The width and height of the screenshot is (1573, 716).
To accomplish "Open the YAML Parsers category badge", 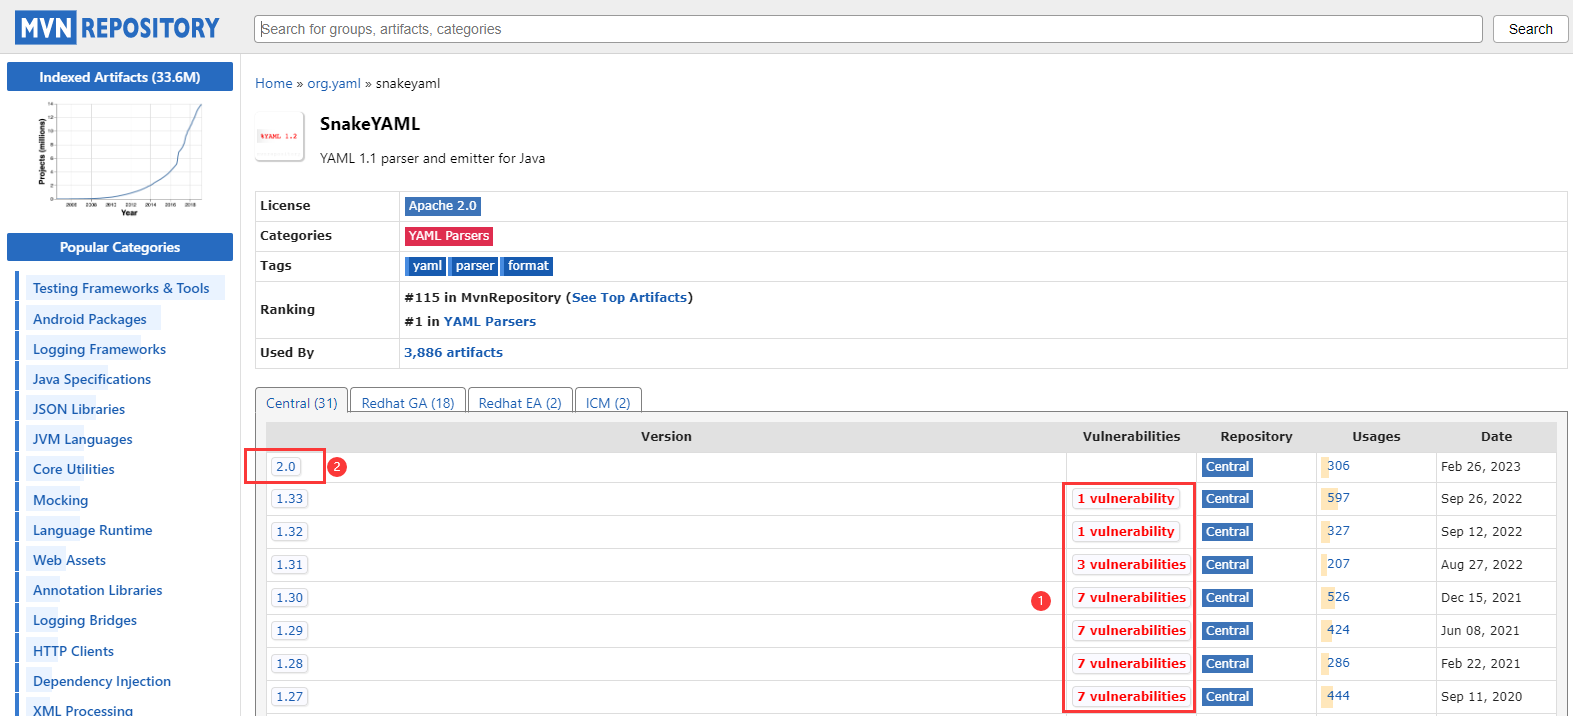I will (449, 236).
